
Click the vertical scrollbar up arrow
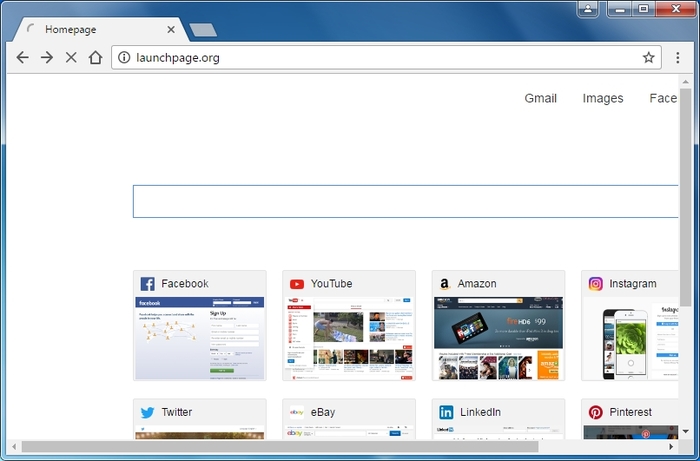coord(685,82)
